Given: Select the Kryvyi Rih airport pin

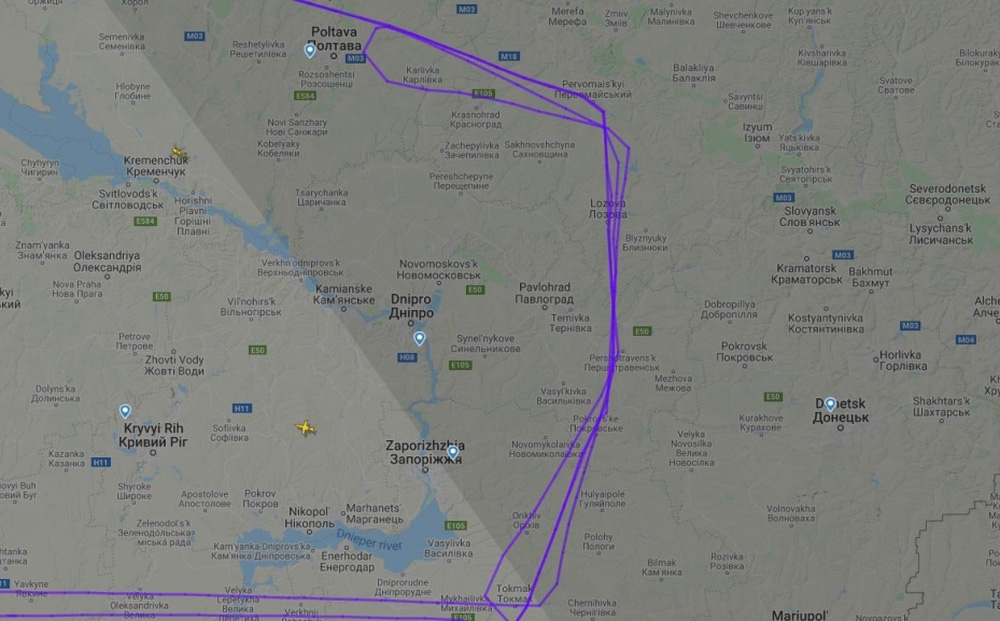Looking at the screenshot, I should tap(125, 411).
